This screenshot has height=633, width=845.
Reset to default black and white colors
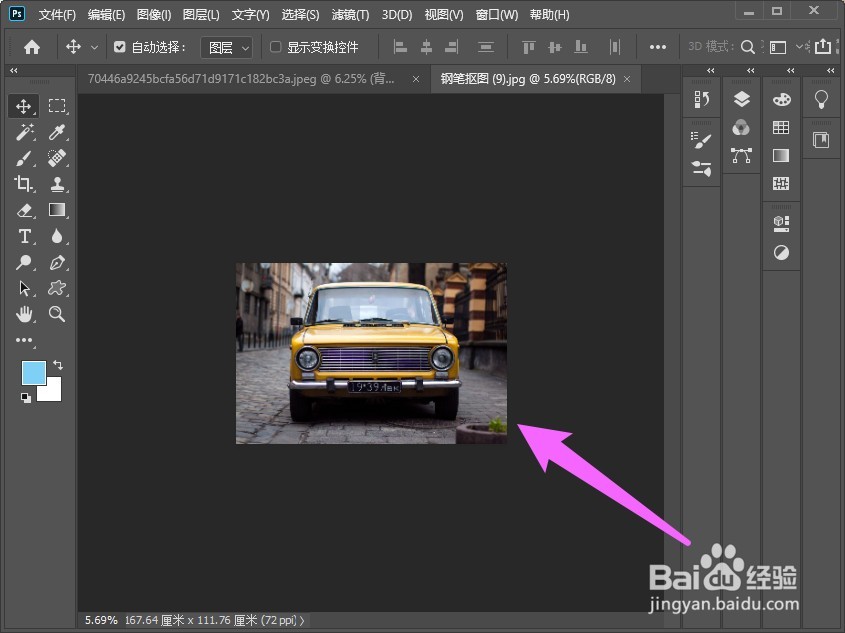(25, 398)
